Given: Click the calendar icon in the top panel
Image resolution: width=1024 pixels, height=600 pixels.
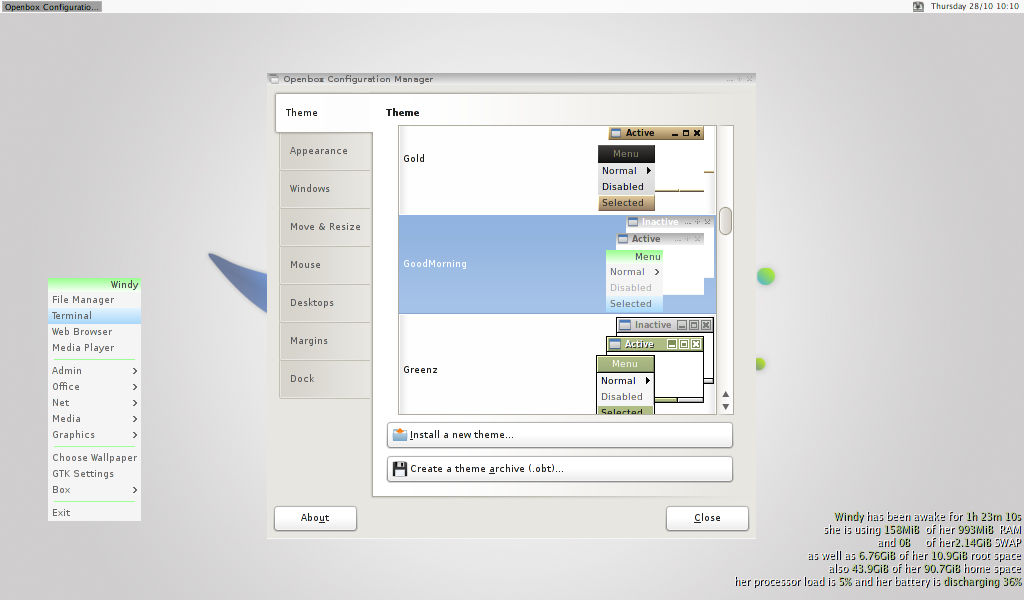Looking at the screenshot, I should pyautogui.click(x=917, y=6).
